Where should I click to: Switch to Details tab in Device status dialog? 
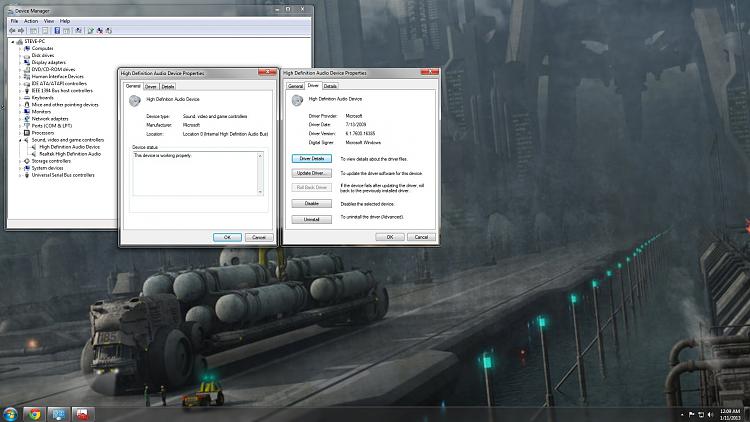coord(168,87)
